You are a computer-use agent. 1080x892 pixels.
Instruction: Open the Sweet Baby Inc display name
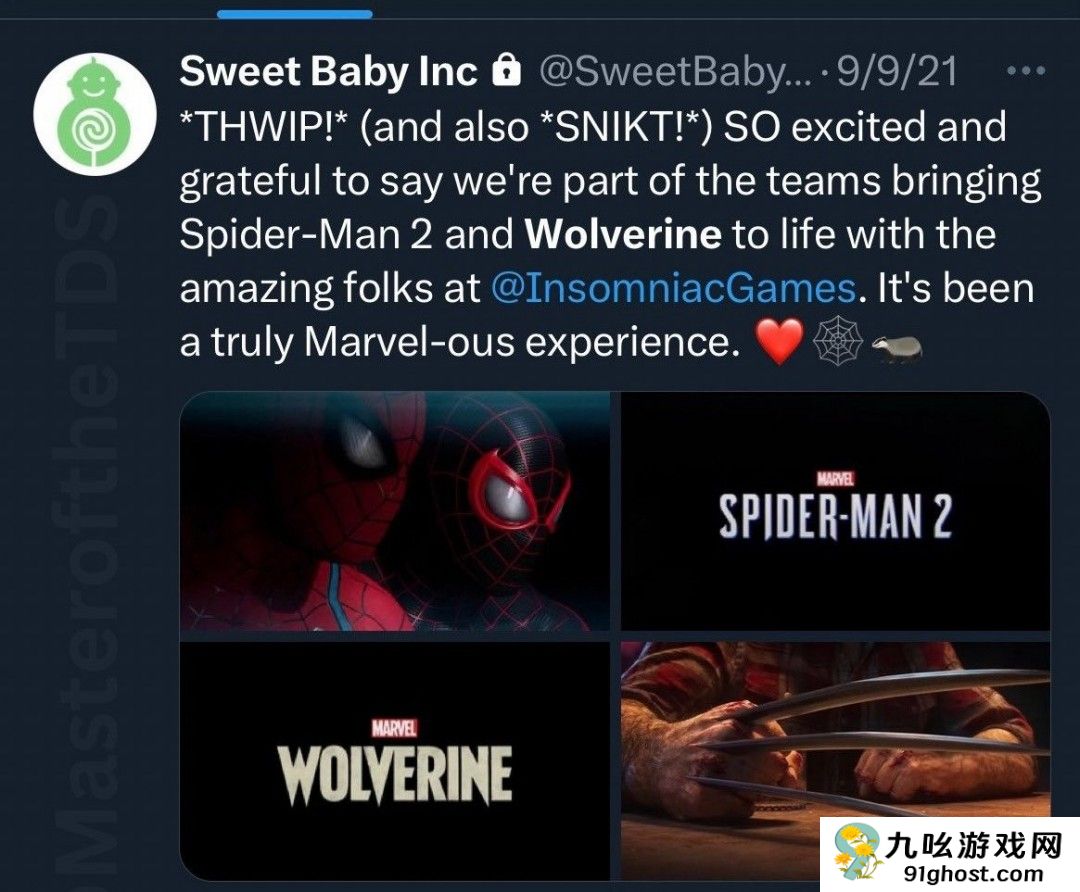tap(329, 72)
